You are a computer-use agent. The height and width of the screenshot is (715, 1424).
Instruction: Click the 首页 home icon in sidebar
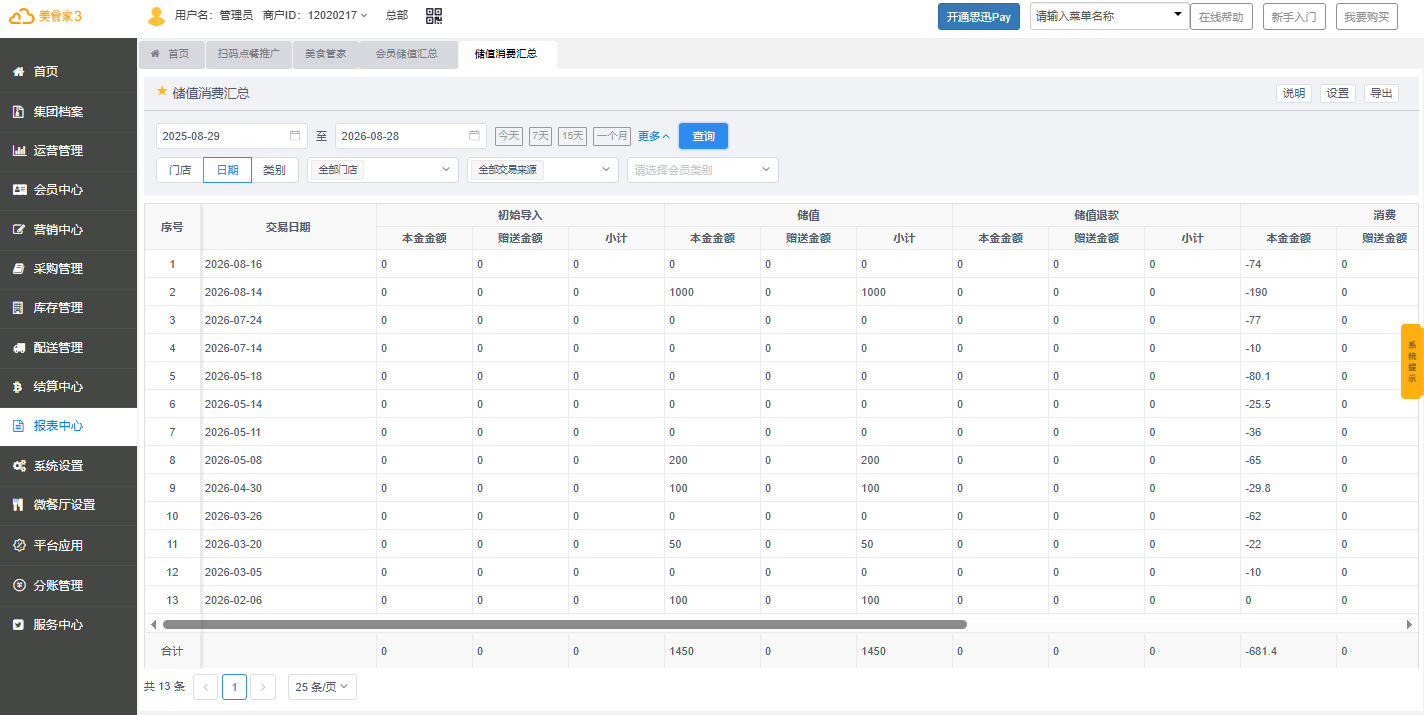point(18,72)
